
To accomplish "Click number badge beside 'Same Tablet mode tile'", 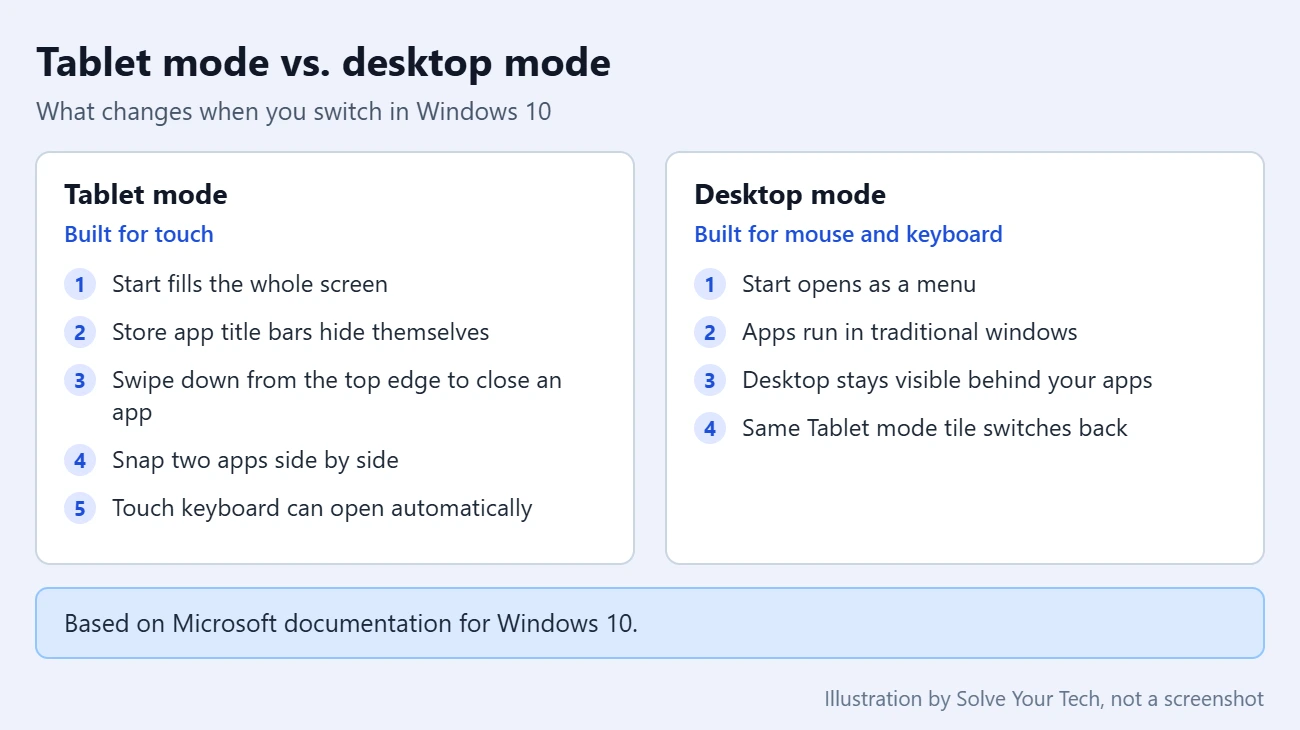I will click(710, 428).
